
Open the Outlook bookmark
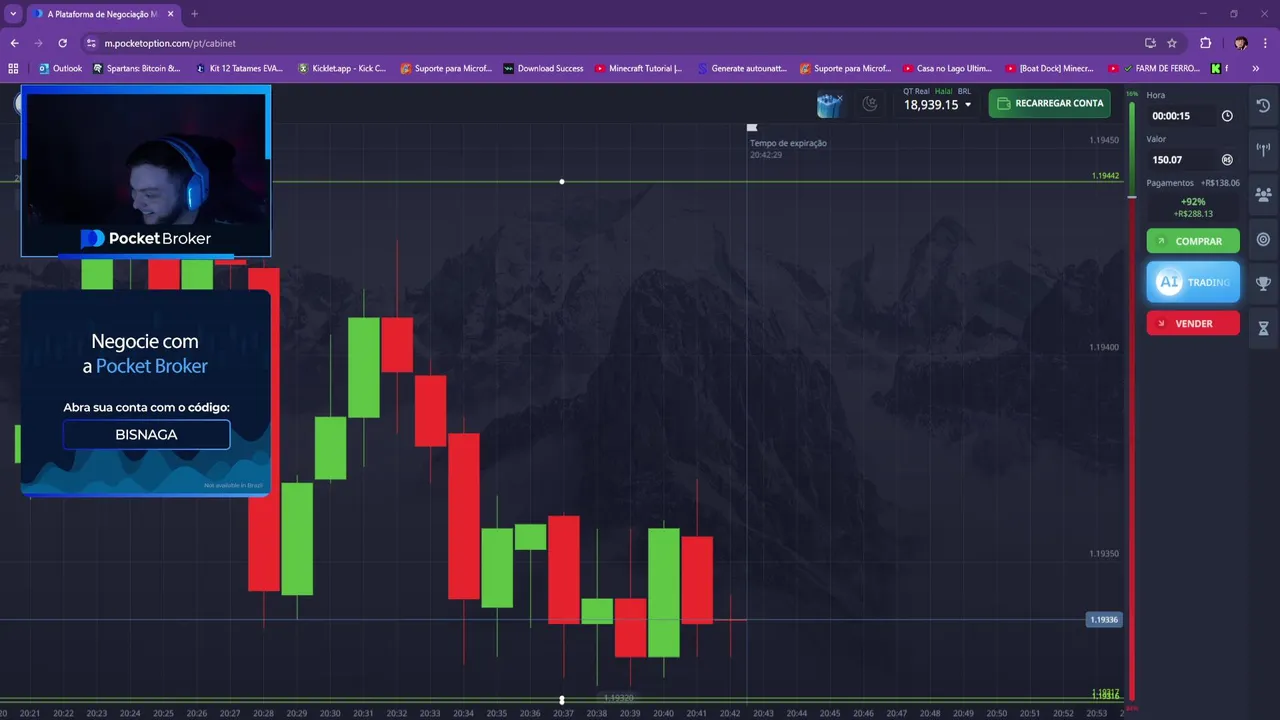point(61,68)
